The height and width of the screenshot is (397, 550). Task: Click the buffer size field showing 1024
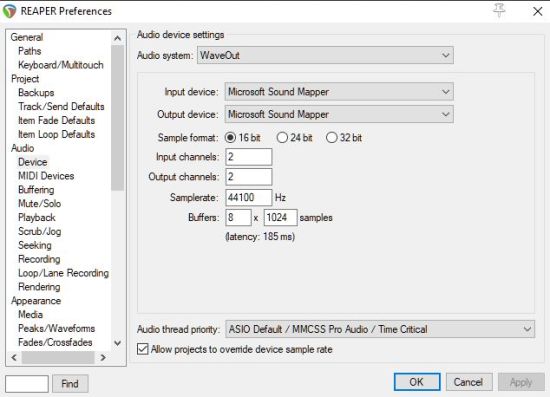[281, 217]
